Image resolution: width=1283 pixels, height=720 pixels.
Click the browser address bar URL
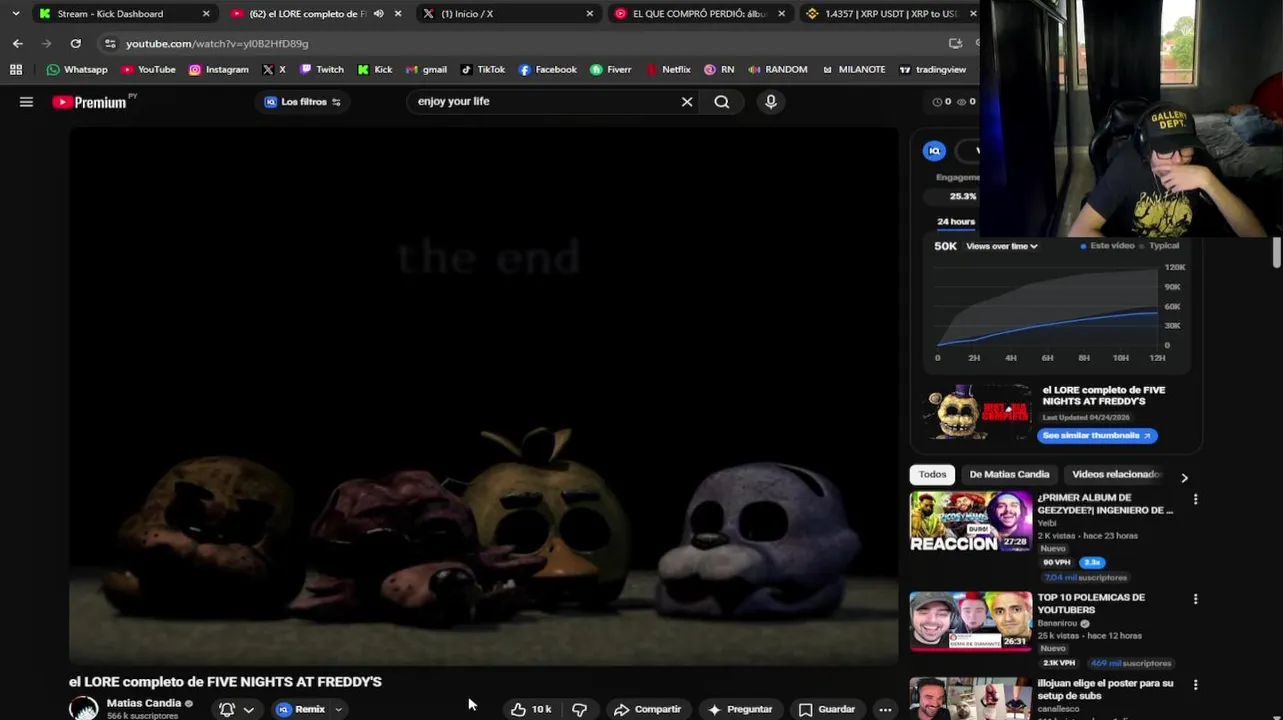point(217,44)
